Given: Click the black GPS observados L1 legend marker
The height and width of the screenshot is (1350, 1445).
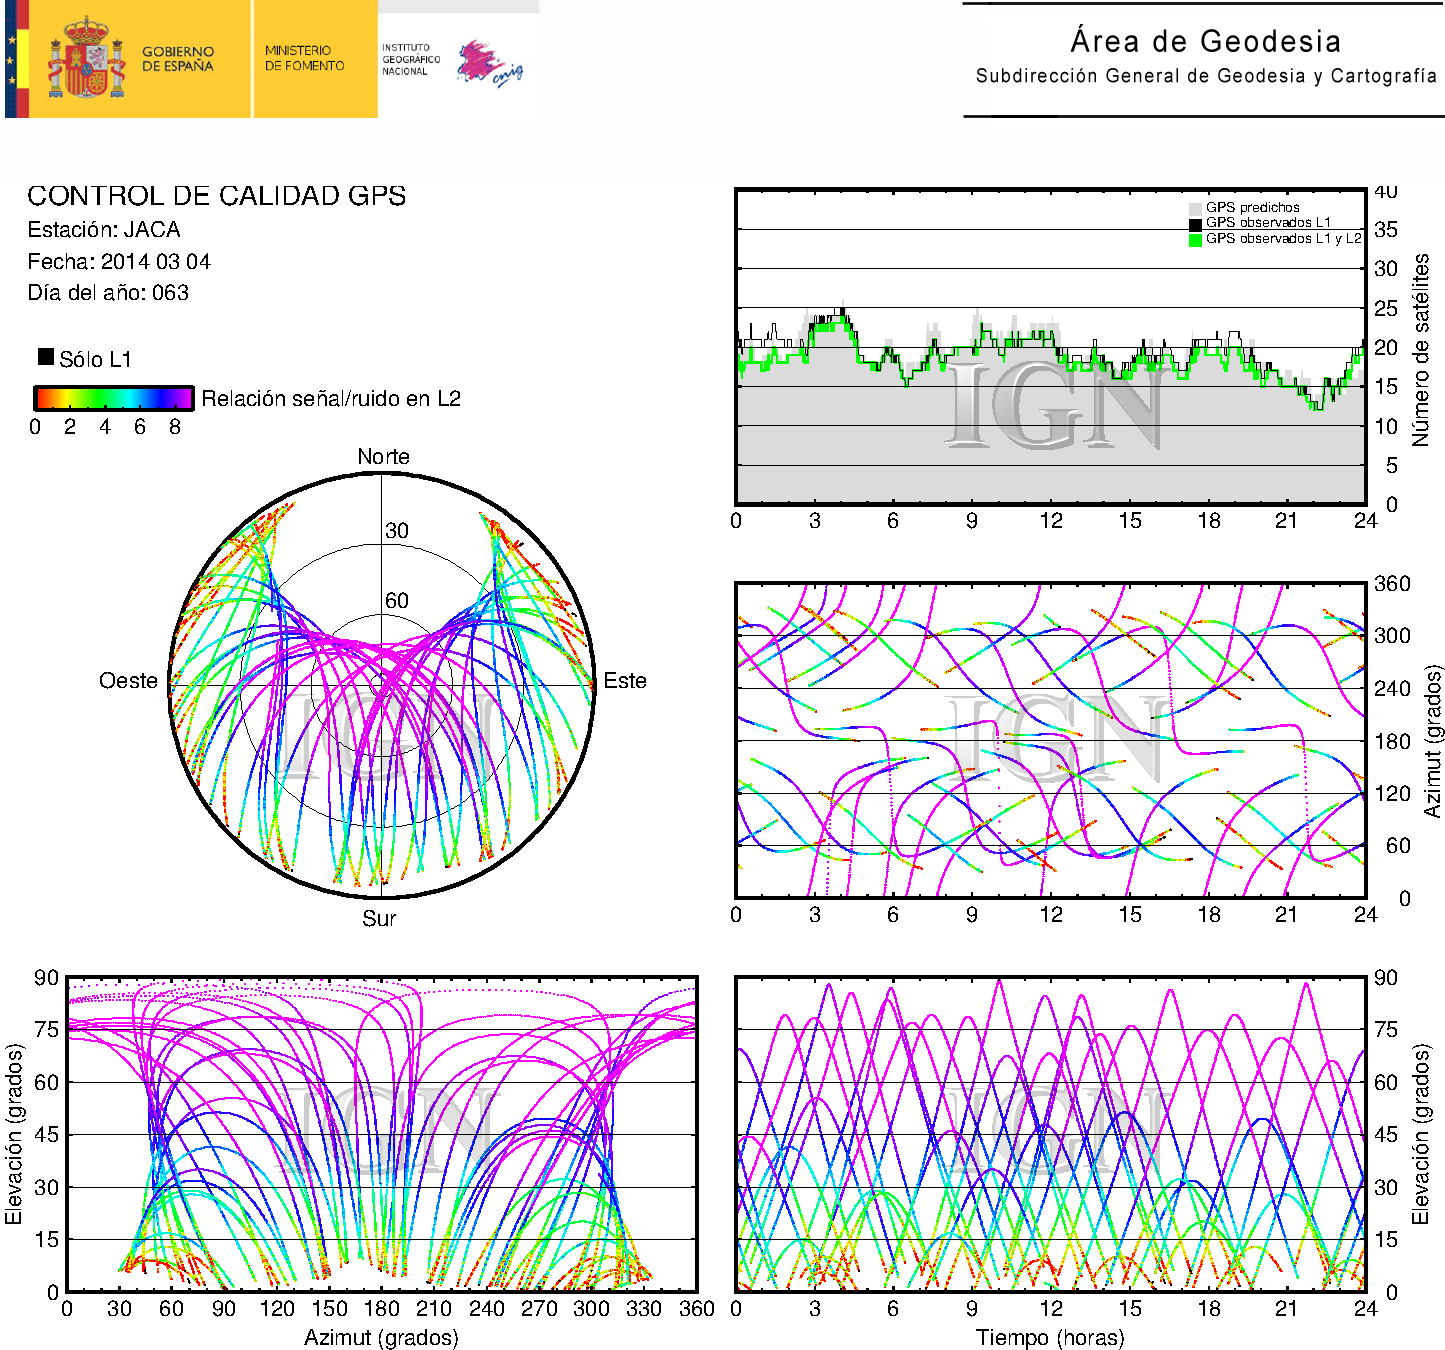Looking at the screenshot, I should click(x=1194, y=223).
